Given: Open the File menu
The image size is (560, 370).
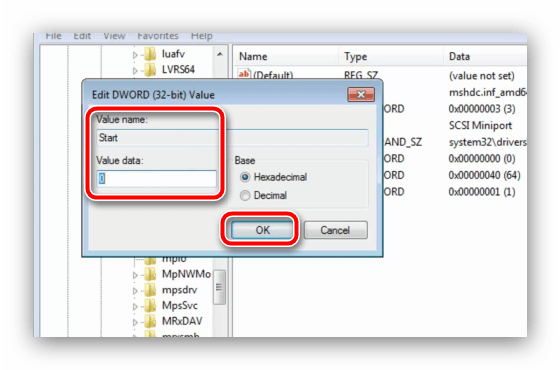Looking at the screenshot, I should click(x=53, y=36).
